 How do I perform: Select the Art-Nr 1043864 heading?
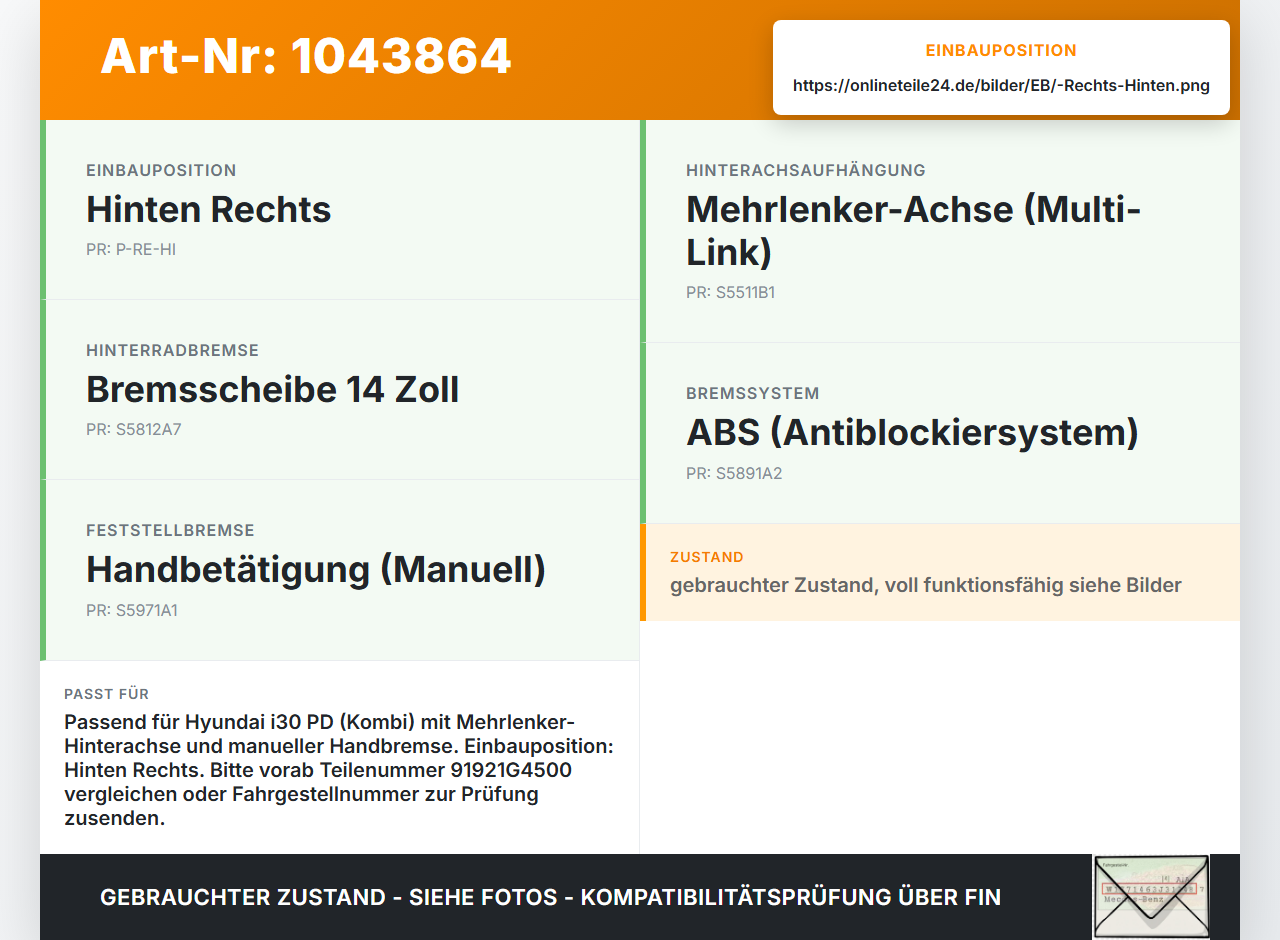306,56
